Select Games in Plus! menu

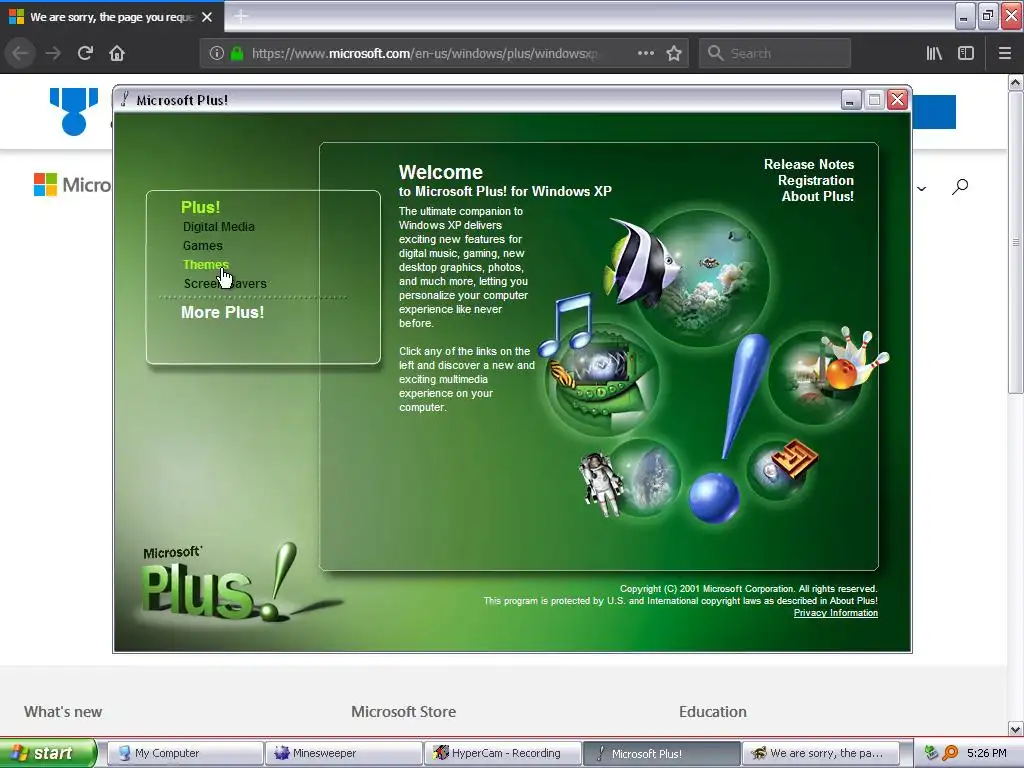(202, 246)
